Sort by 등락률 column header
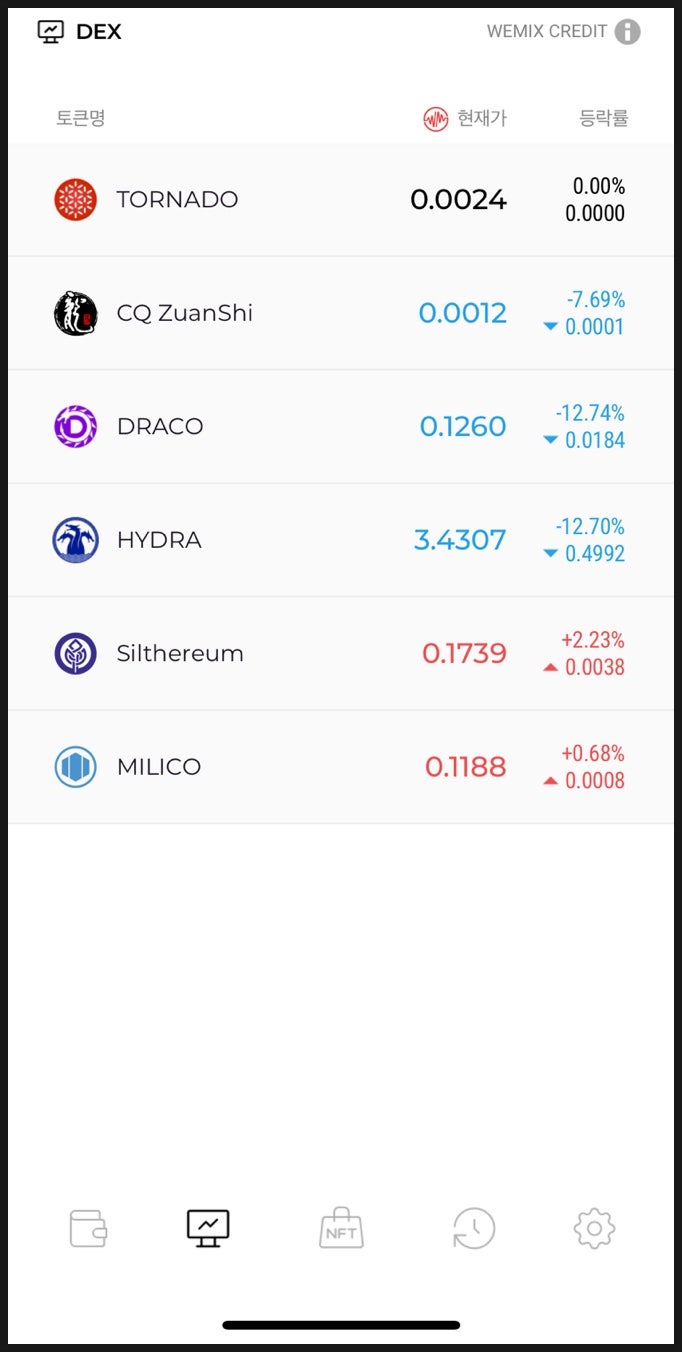The height and width of the screenshot is (1352, 682). pyautogui.click(x=604, y=118)
